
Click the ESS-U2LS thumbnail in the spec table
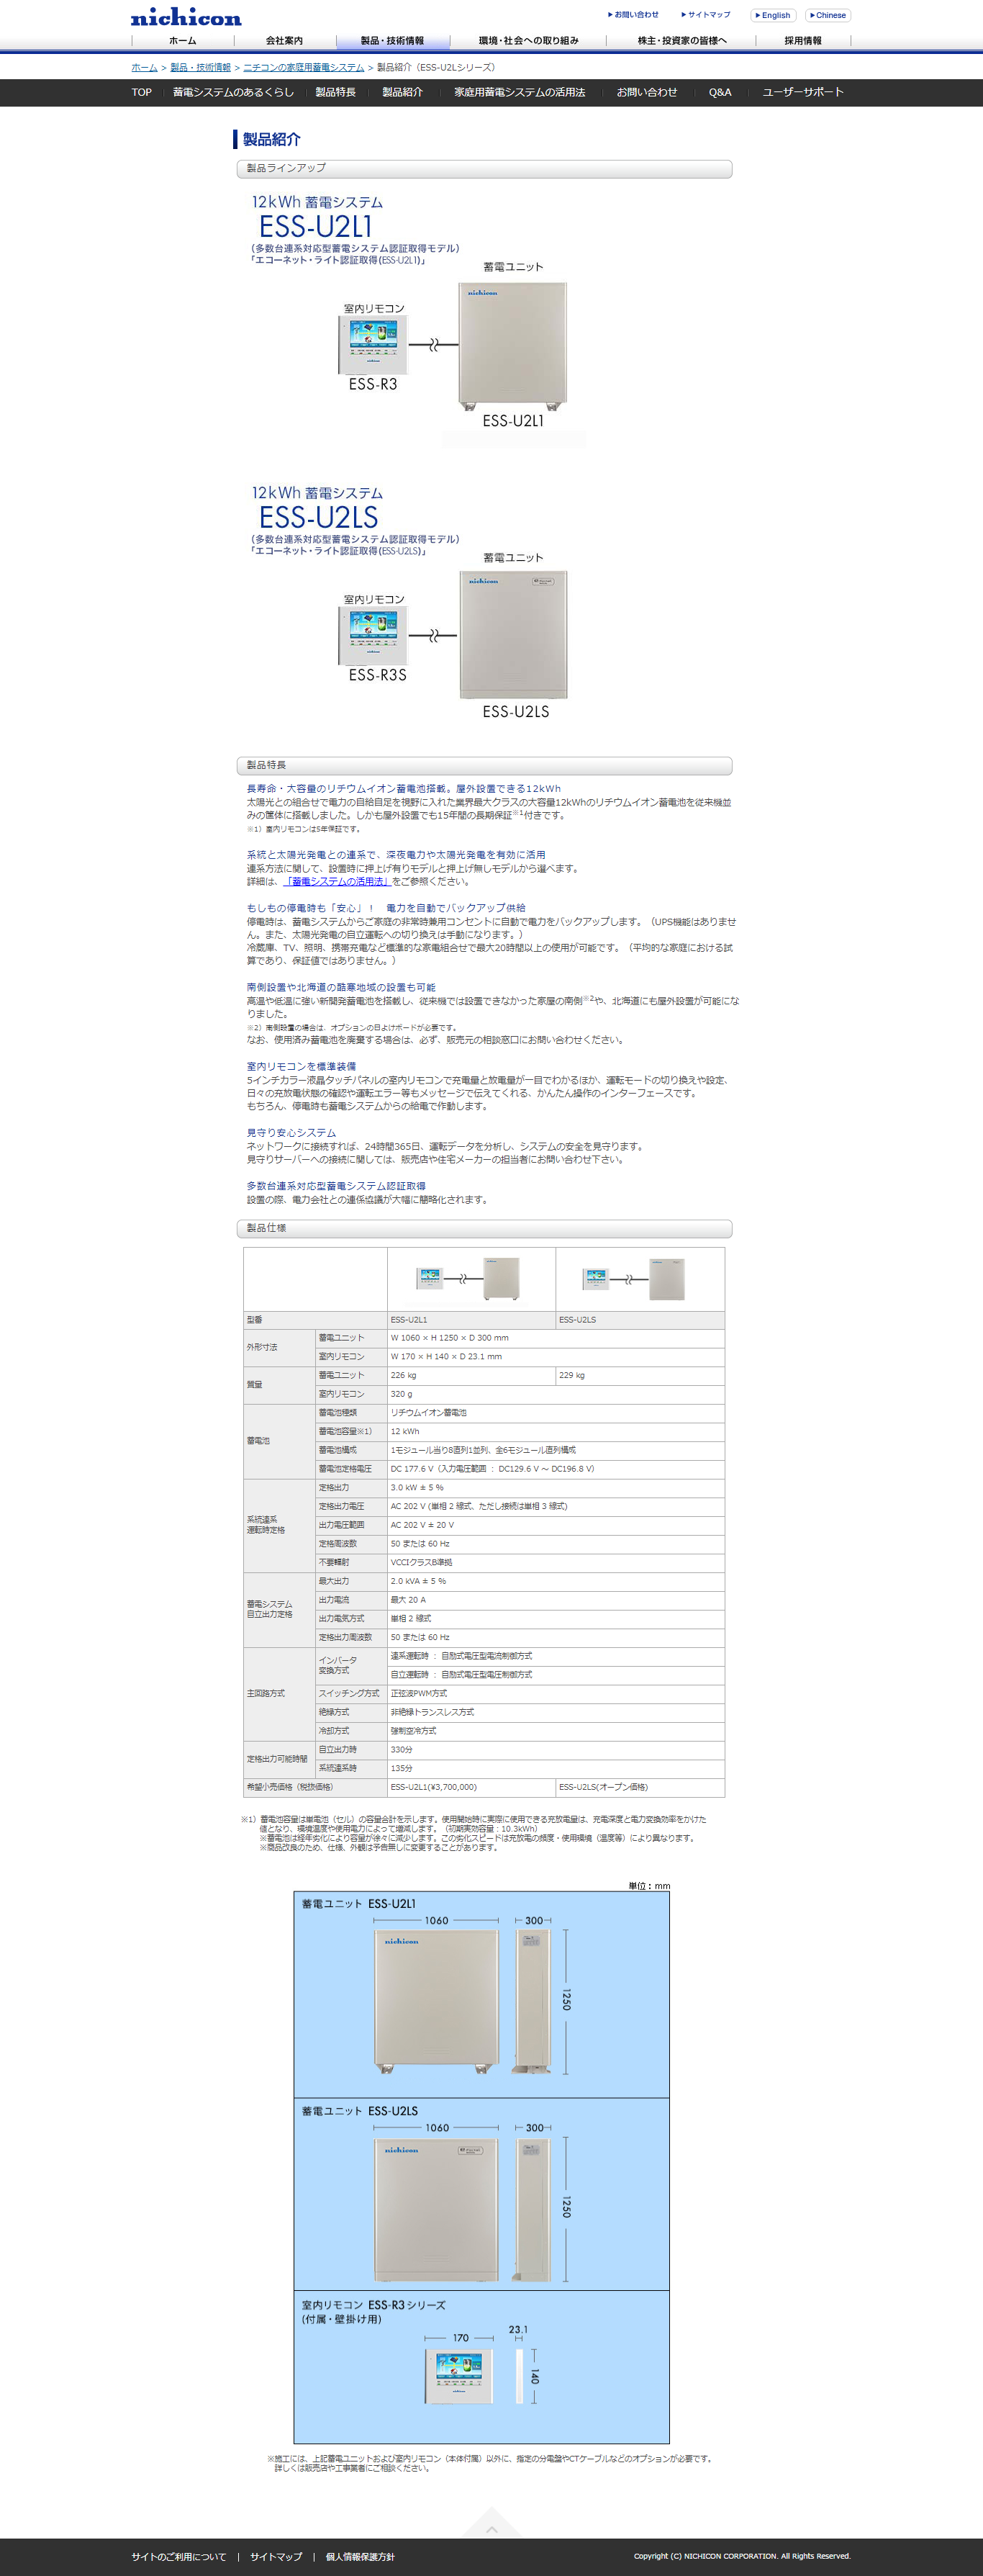click(x=634, y=1278)
